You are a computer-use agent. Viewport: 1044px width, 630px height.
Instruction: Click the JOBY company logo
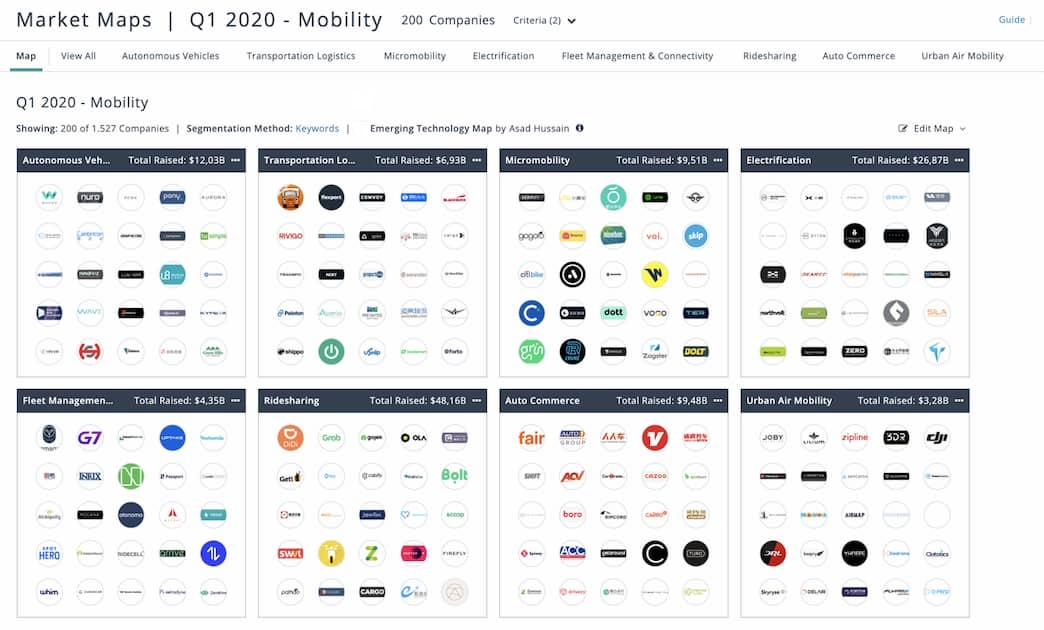[x=772, y=438]
